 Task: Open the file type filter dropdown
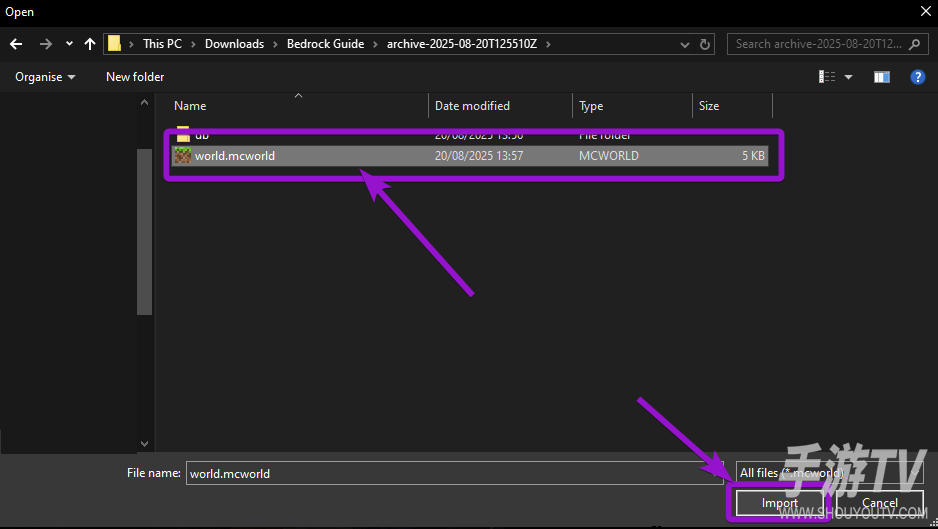[x=830, y=473]
